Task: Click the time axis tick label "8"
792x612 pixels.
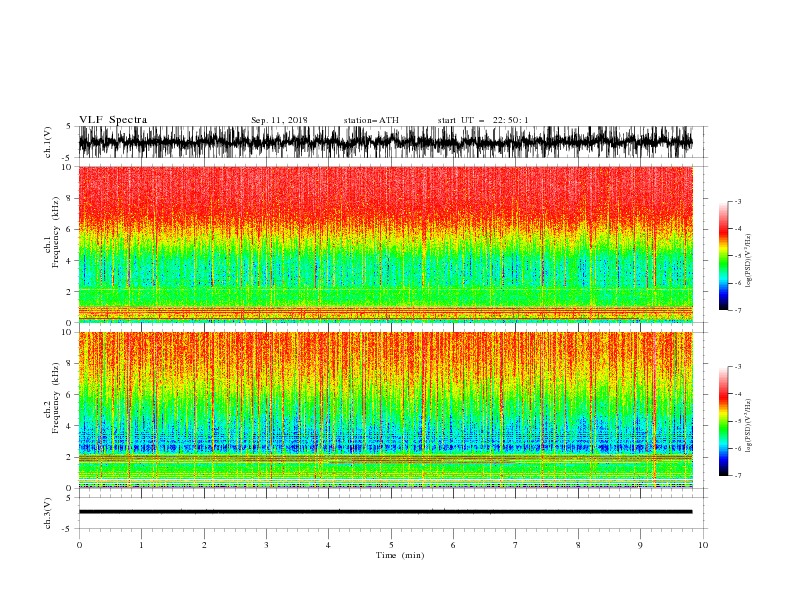Action: point(578,545)
